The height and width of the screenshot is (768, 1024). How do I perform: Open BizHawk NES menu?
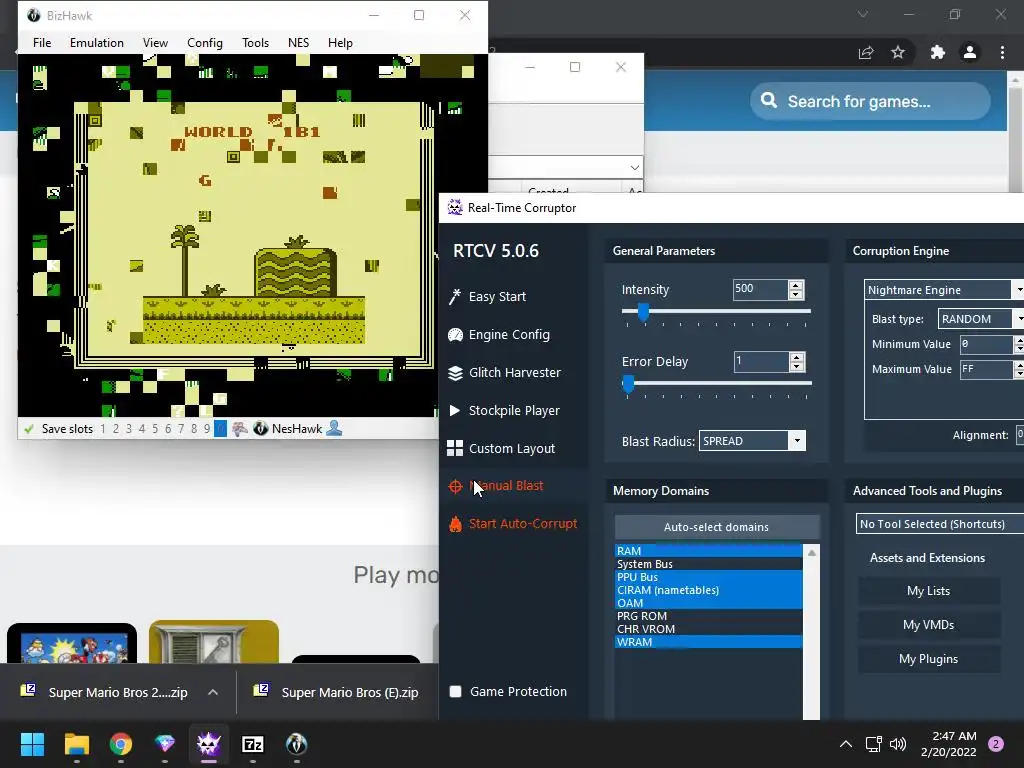coord(298,42)
